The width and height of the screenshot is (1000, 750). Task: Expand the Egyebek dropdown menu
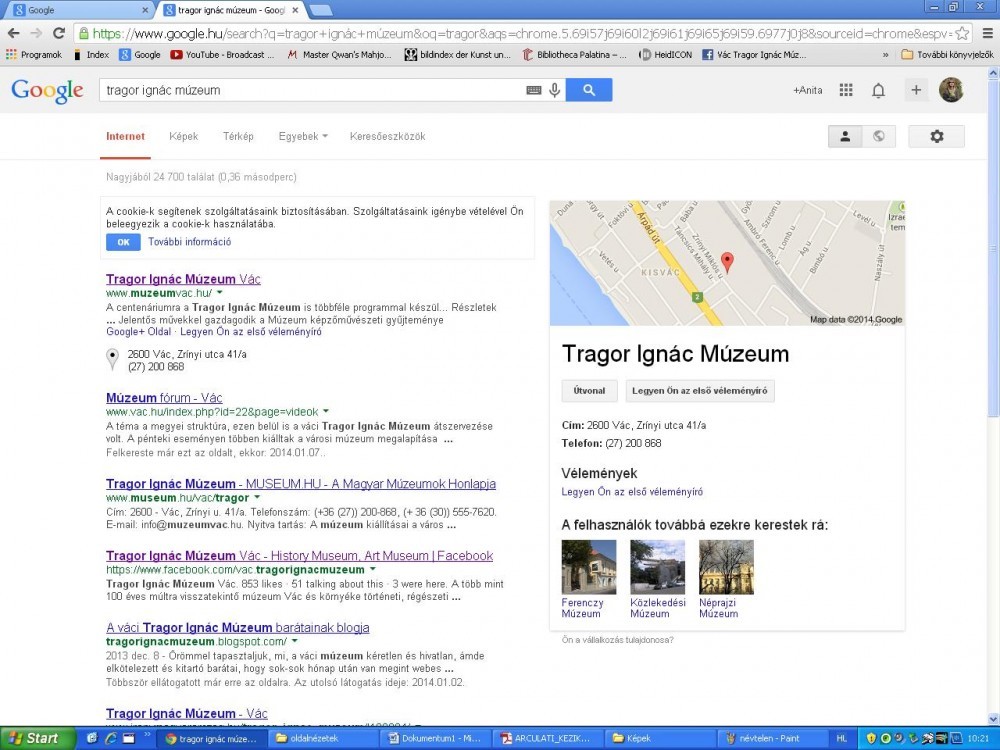pos(303,137)
